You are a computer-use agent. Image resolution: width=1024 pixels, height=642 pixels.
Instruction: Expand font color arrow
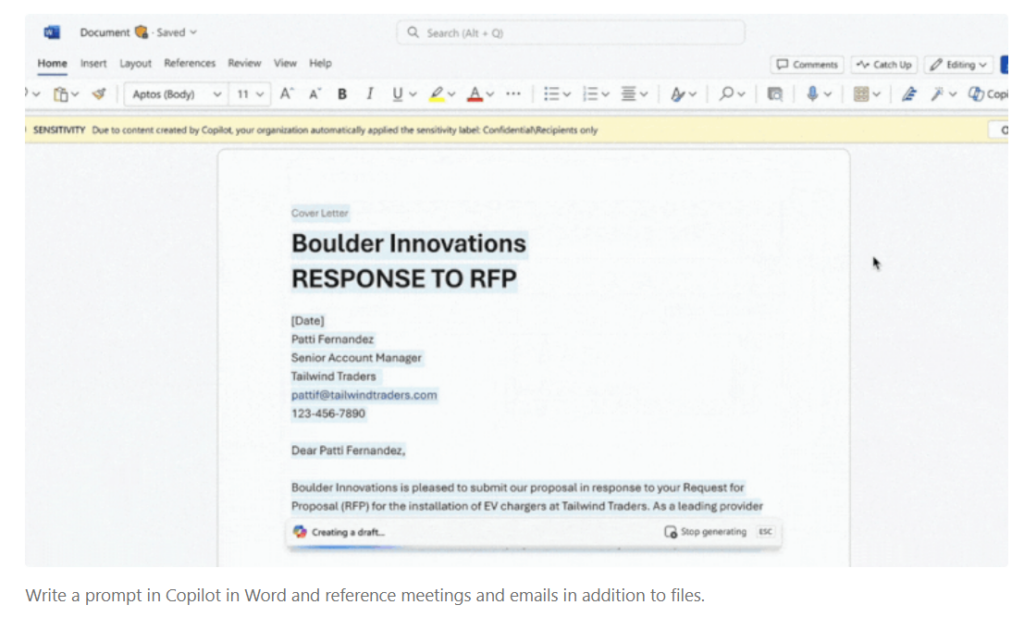click(490, 94)
